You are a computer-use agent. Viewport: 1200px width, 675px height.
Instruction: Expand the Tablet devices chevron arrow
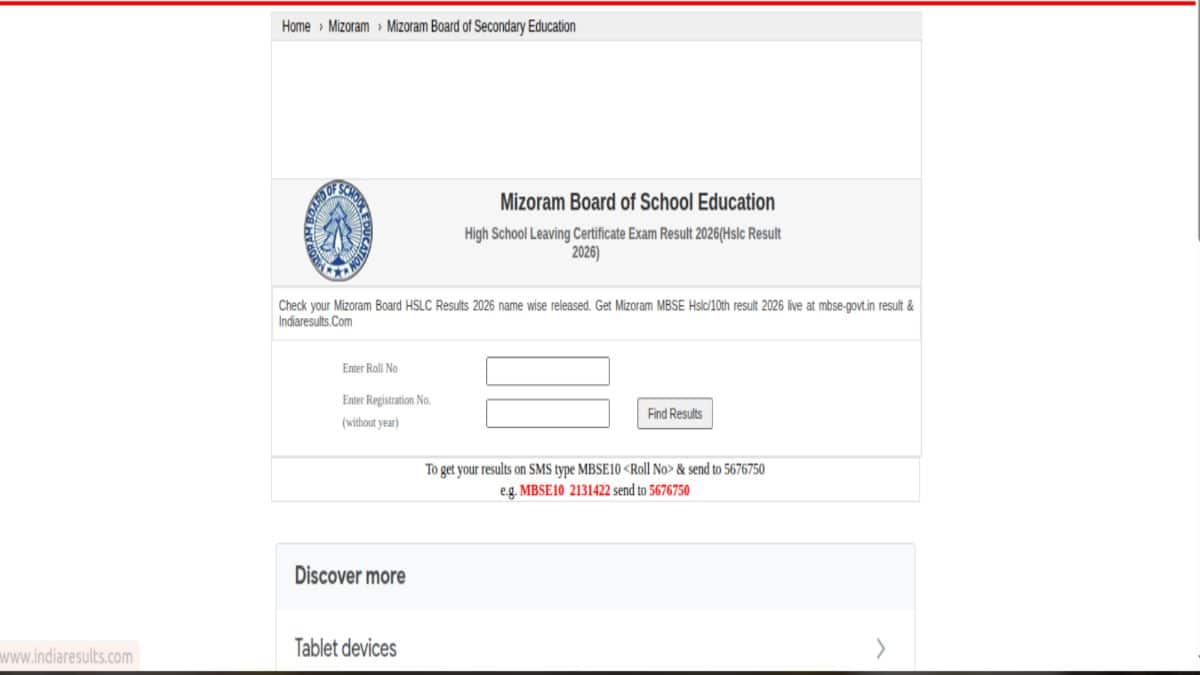pos(880,649)
